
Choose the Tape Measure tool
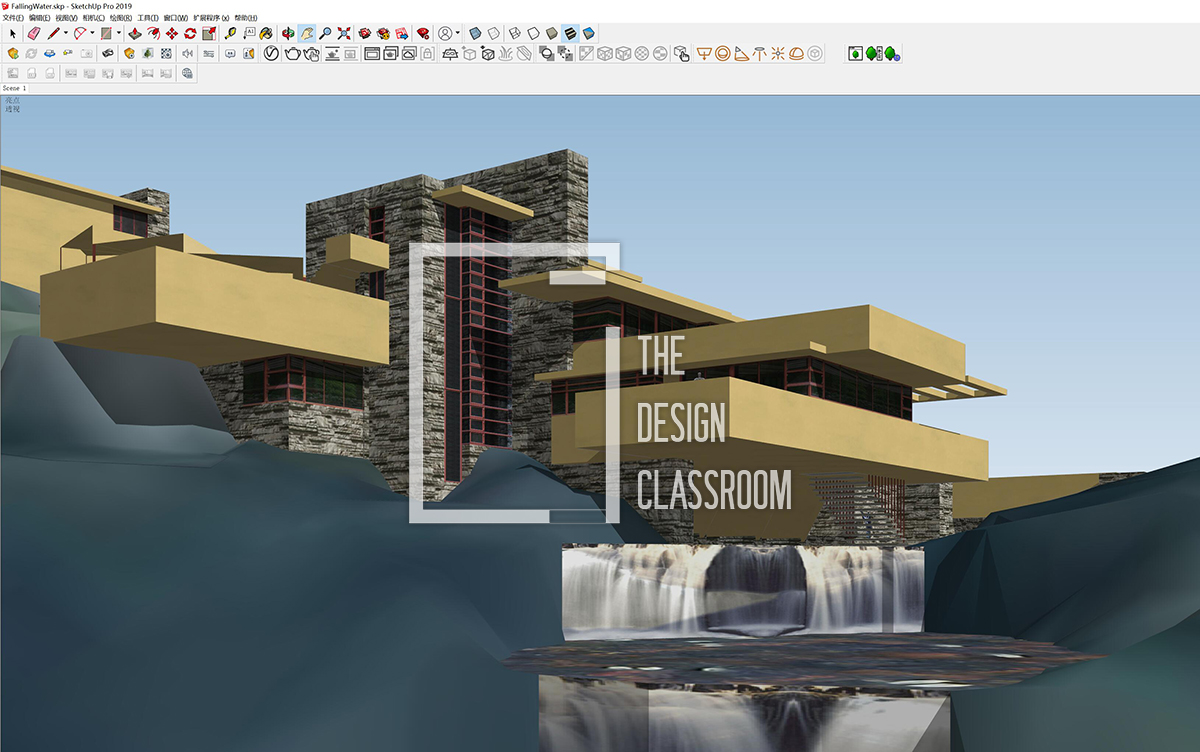tap(230, 33)
